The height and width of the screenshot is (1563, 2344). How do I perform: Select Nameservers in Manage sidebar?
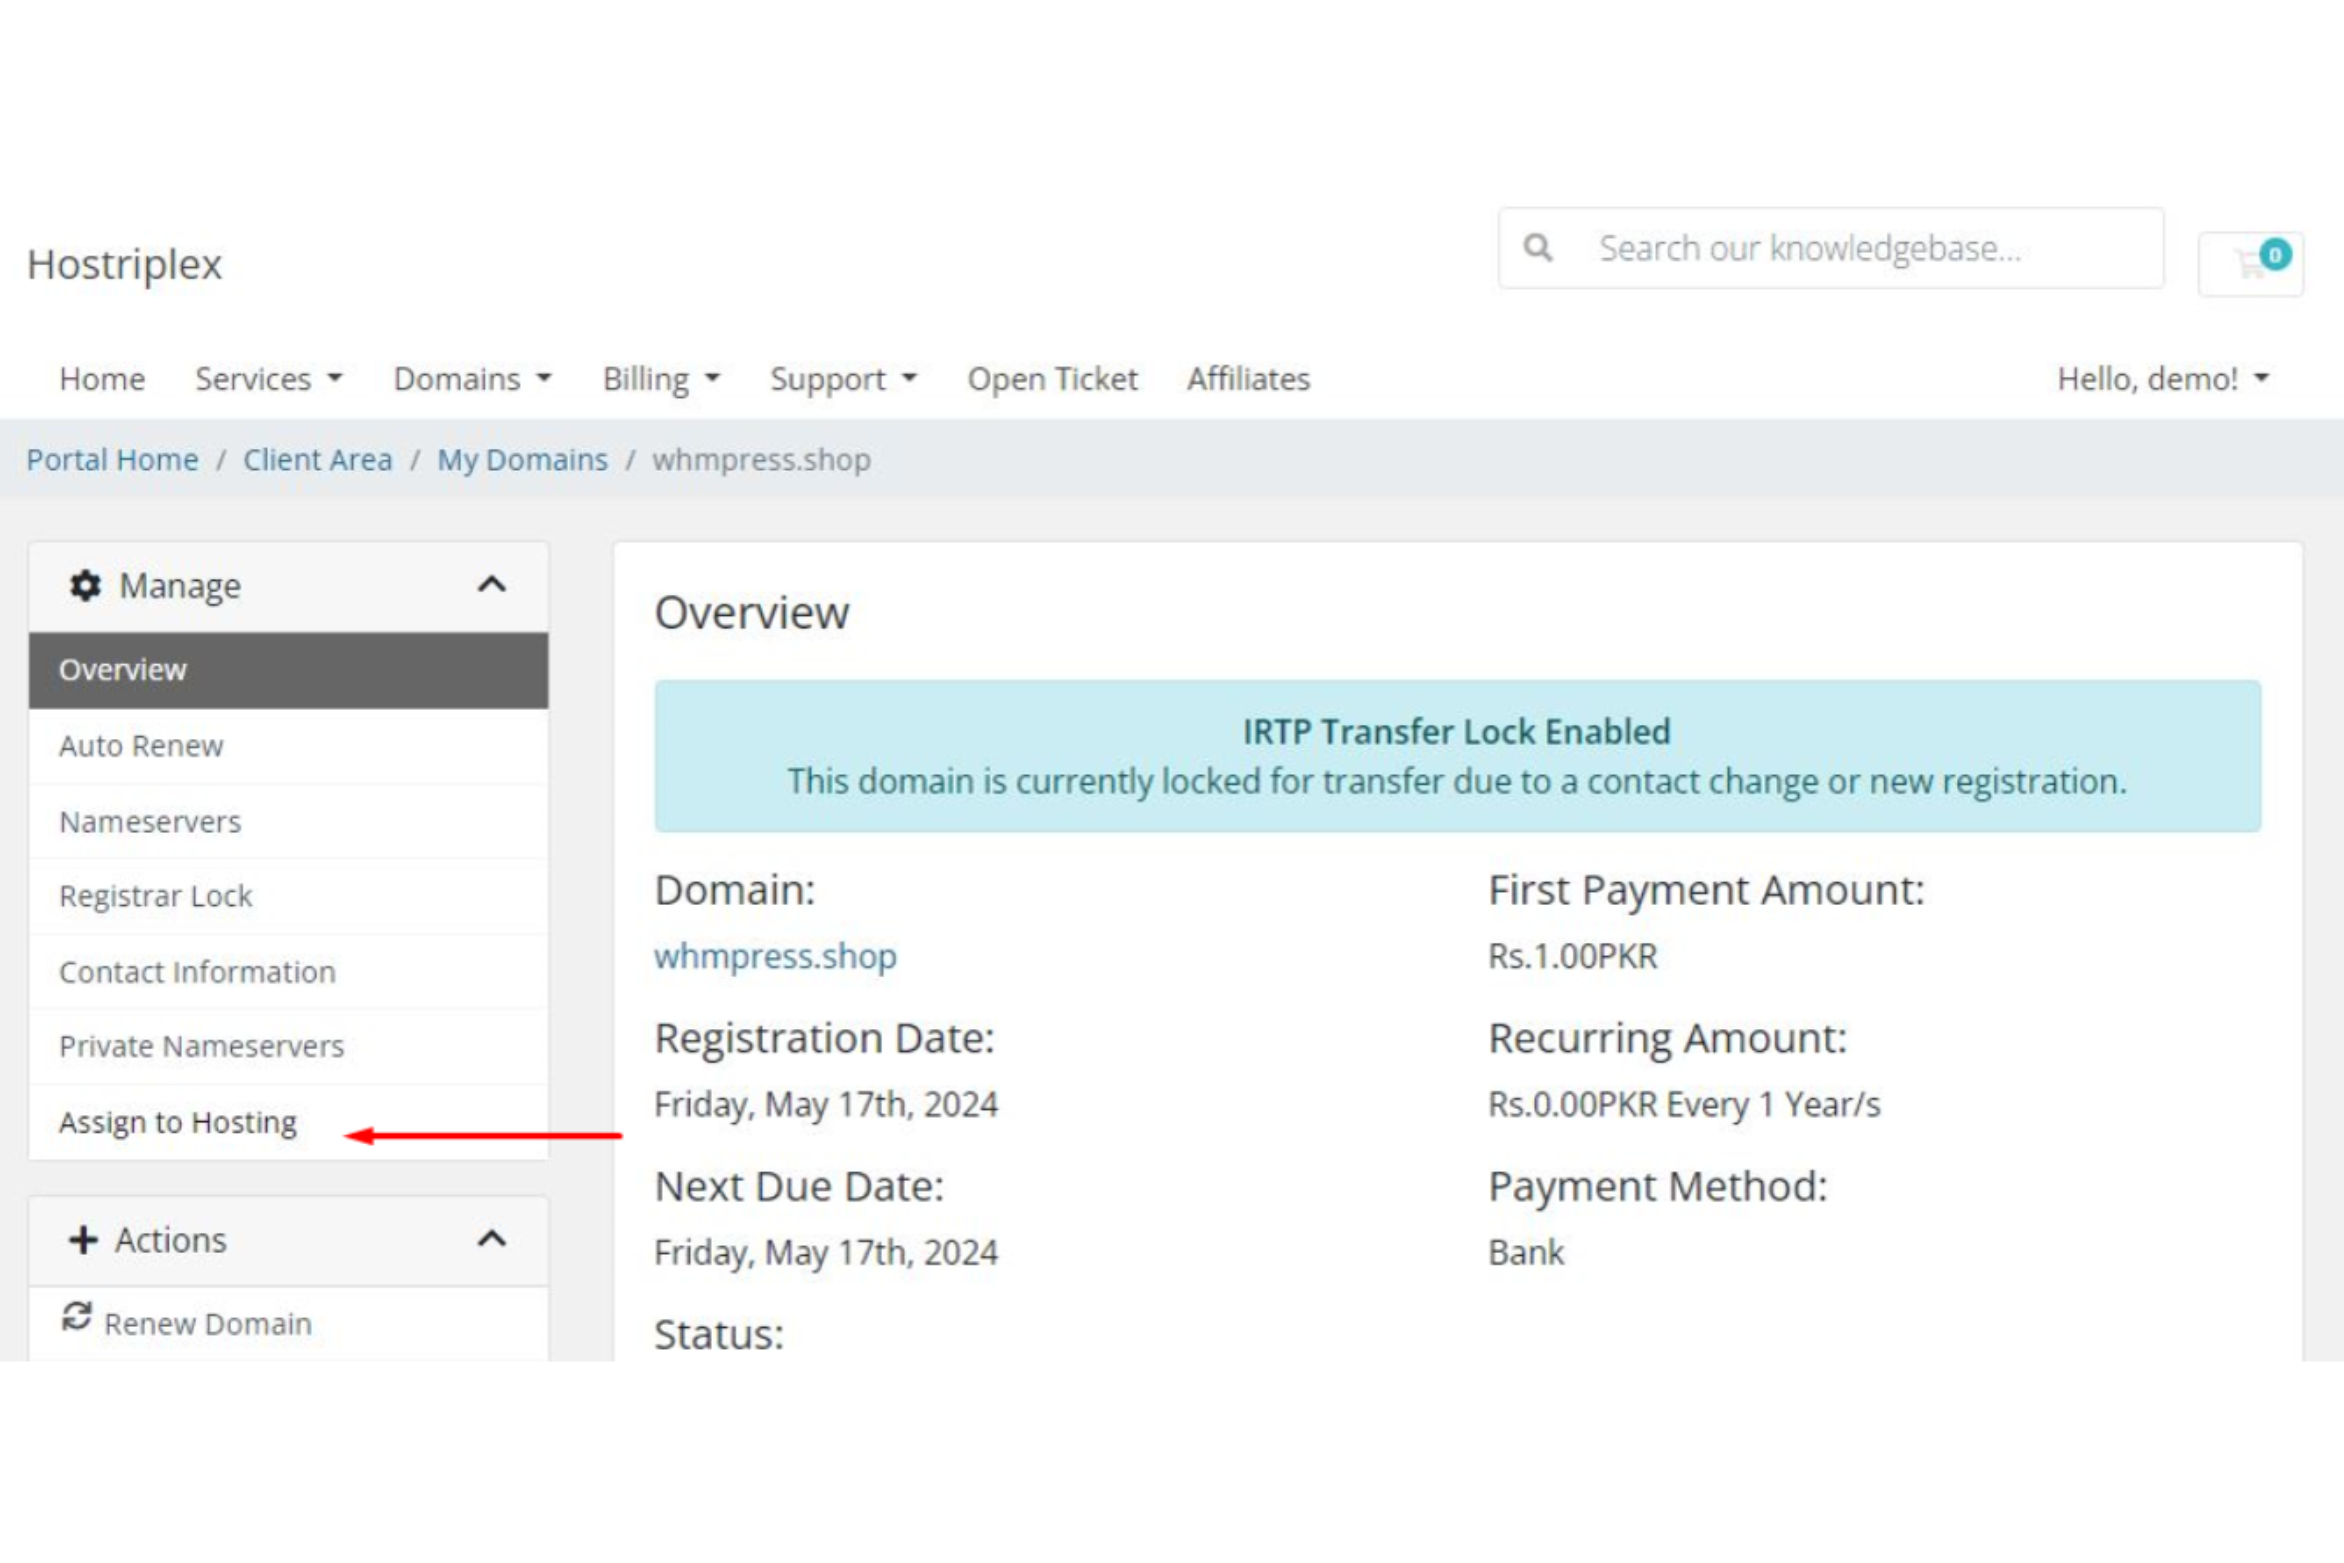(150, 822)
